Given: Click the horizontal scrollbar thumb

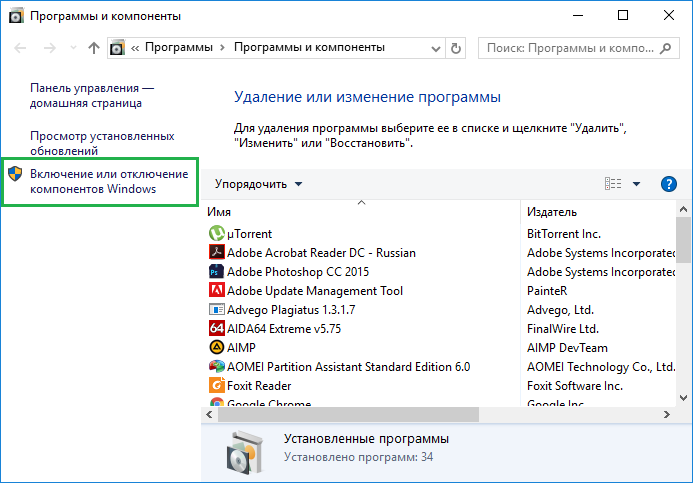Looking at the screenshot, I should [348, 415].
